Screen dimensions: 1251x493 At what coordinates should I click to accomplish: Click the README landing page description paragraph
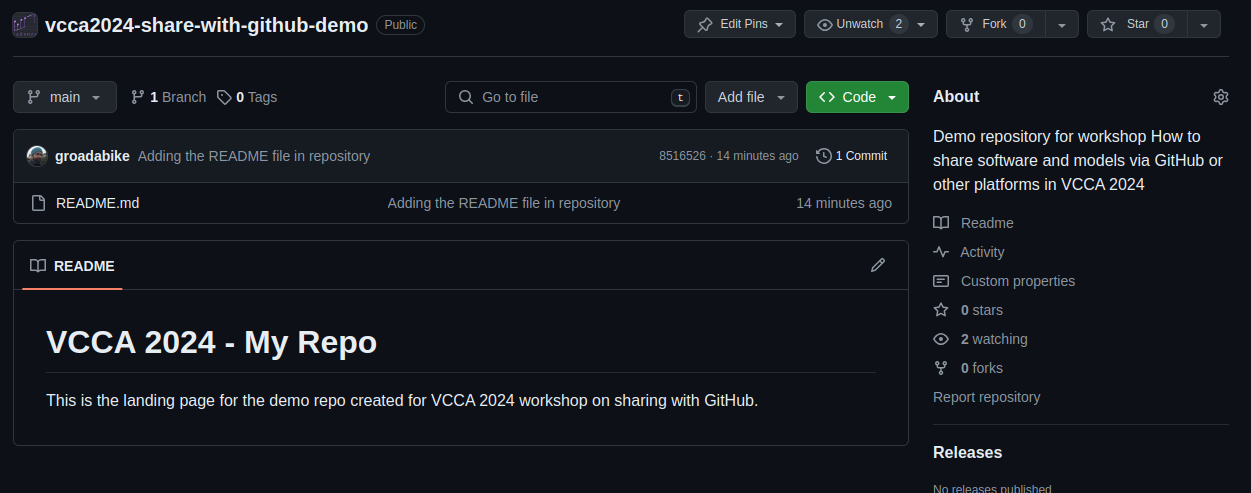click(402, 401)
